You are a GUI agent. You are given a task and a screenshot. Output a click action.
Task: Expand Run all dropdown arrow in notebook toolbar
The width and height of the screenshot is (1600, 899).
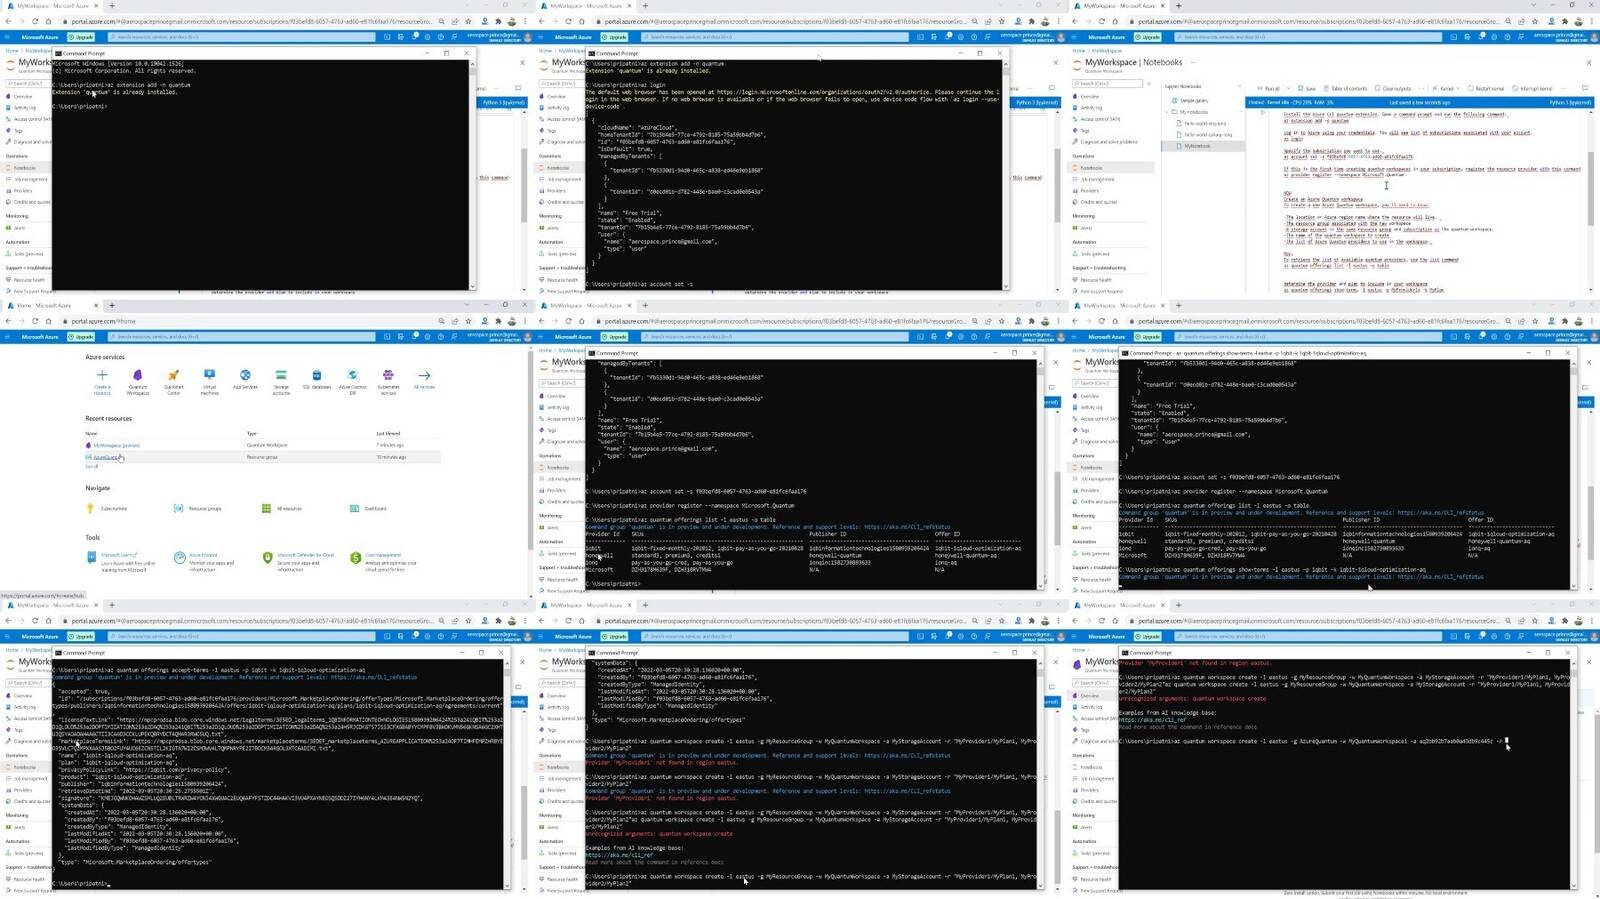[1287, 88]
